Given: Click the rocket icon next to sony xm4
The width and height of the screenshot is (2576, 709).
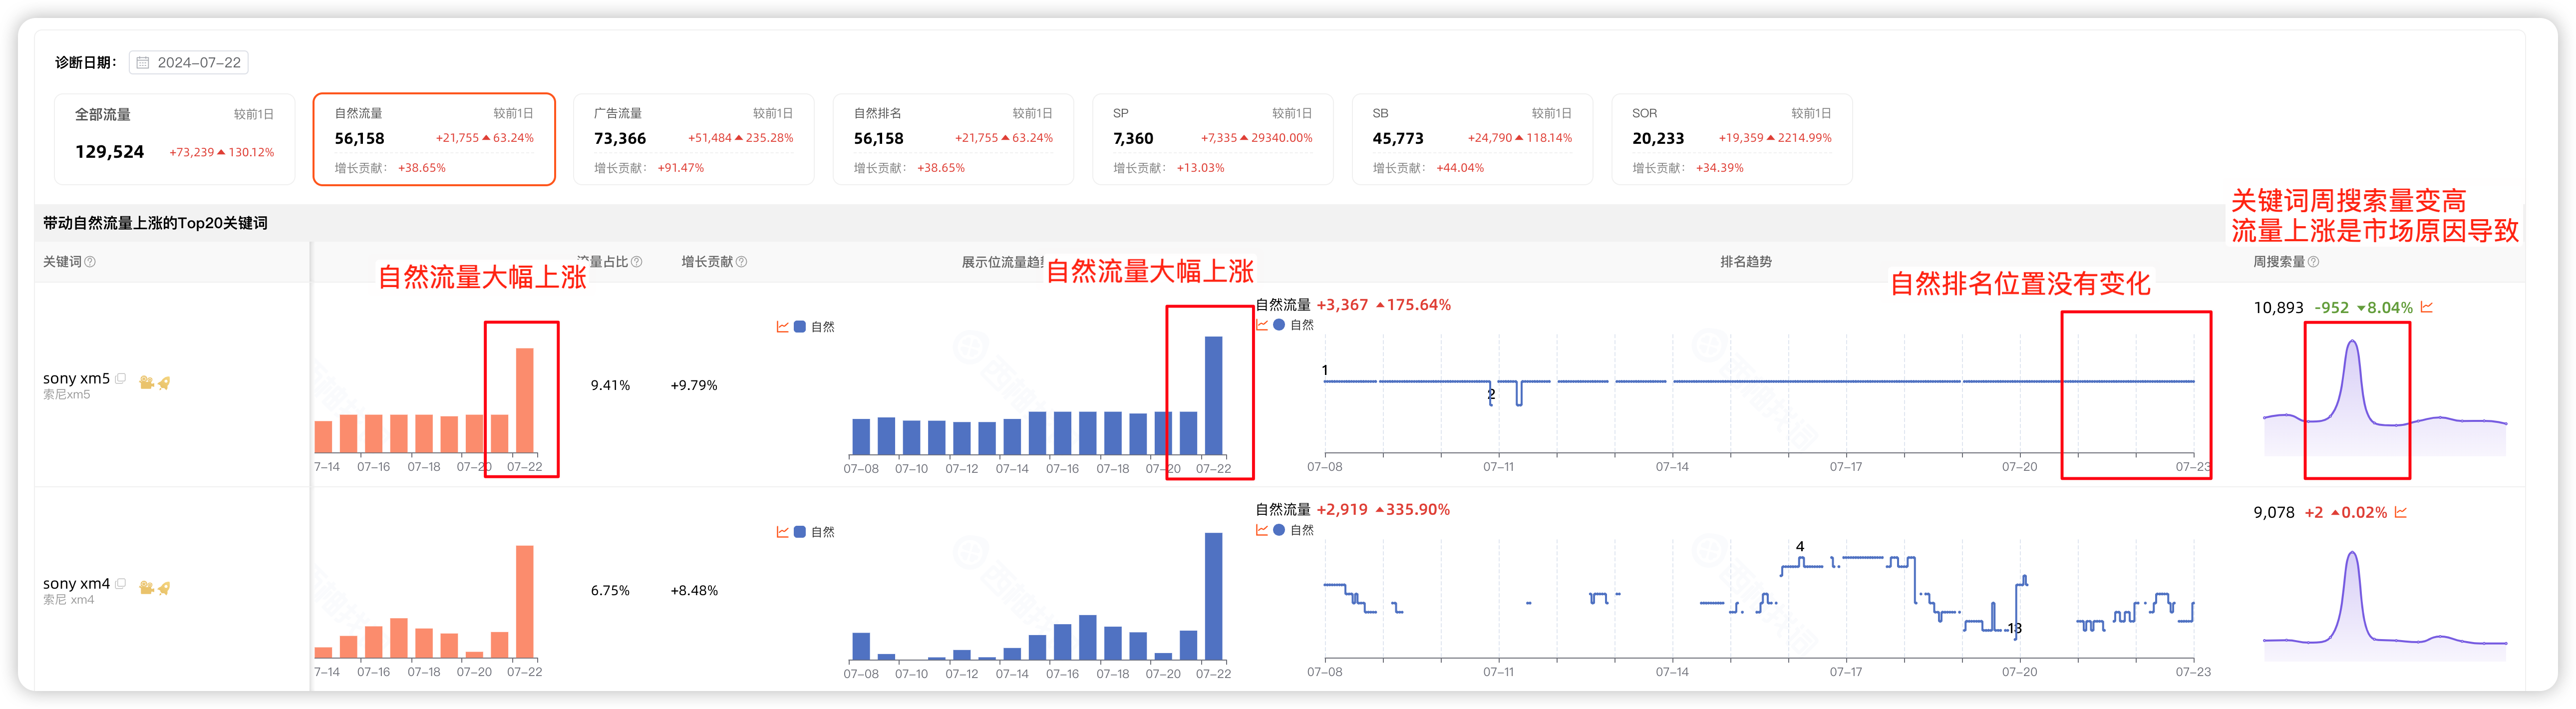Looking at the screenshot, I should coord(164,587).
